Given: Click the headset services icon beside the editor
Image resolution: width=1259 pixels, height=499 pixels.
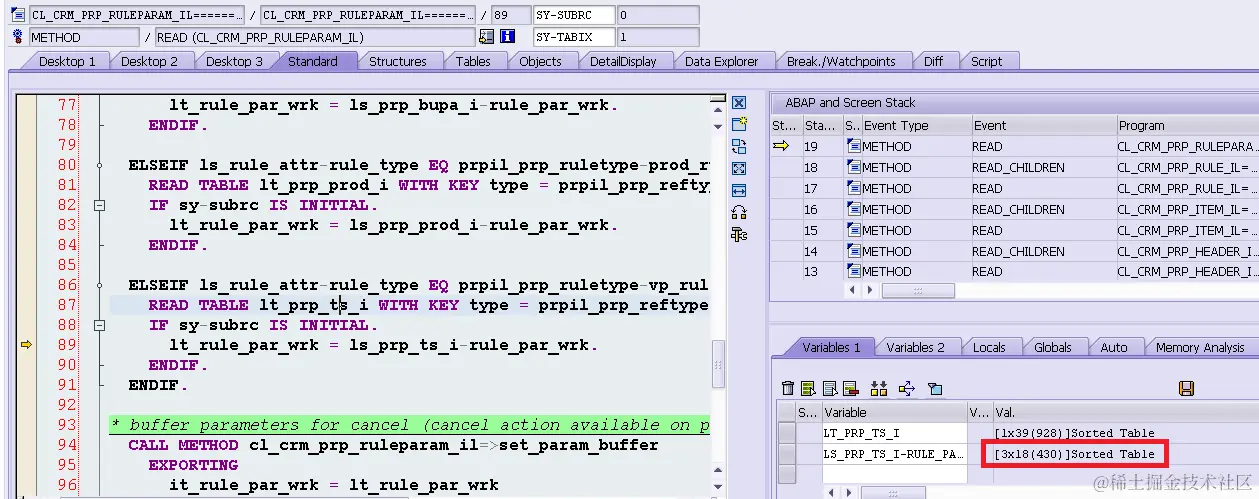Looking at the screenshot, I should [739, 212].
